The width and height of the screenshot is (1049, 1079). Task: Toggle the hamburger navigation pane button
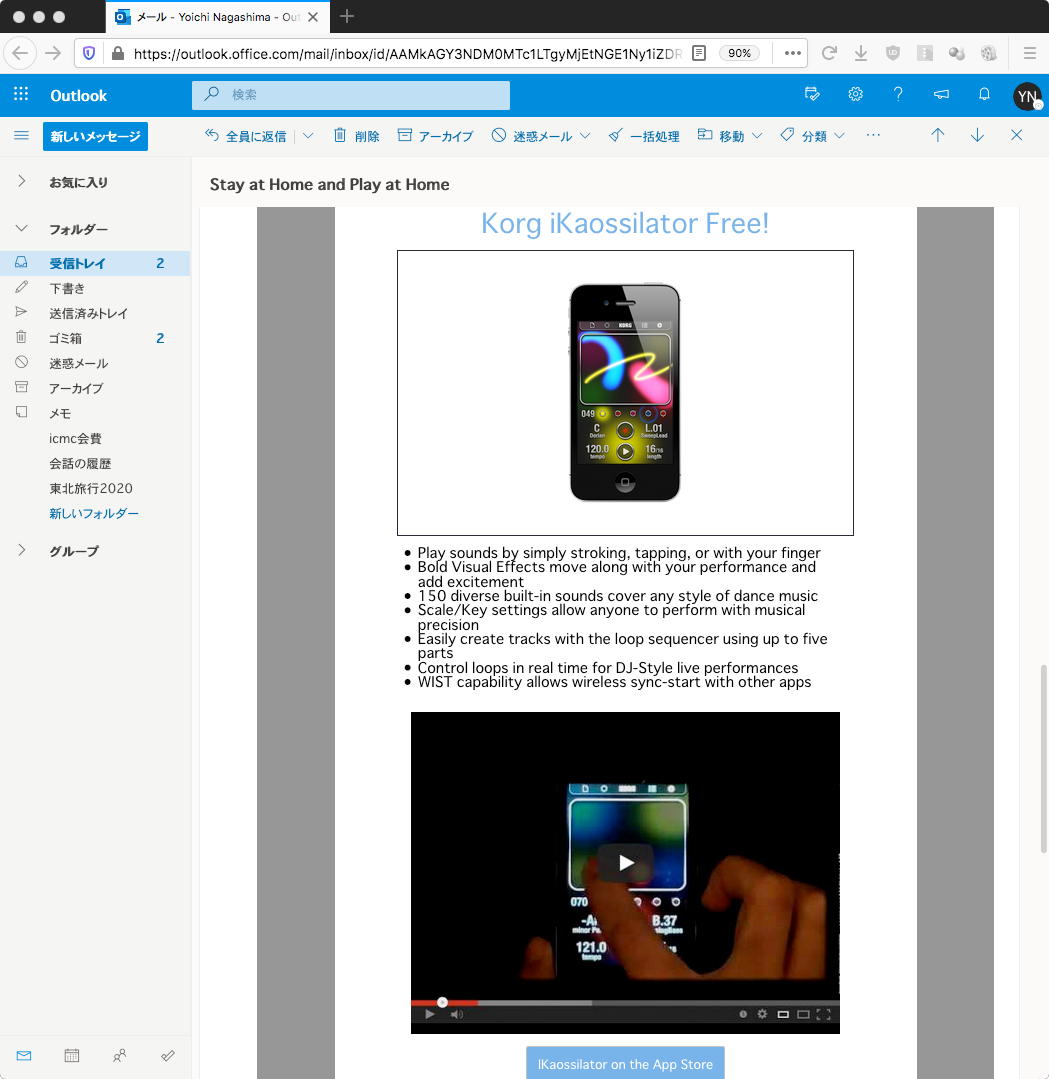(21, 136)
